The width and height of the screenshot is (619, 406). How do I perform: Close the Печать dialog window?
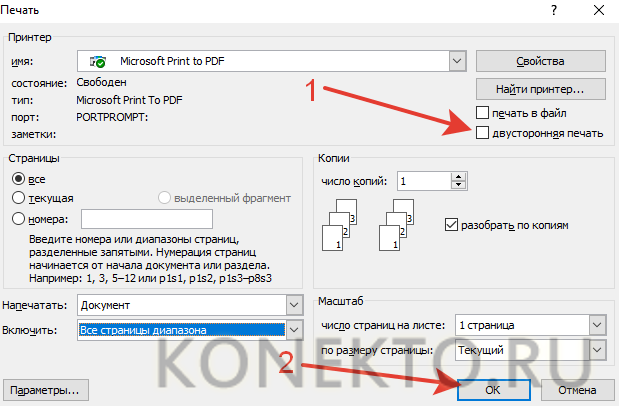597,8
